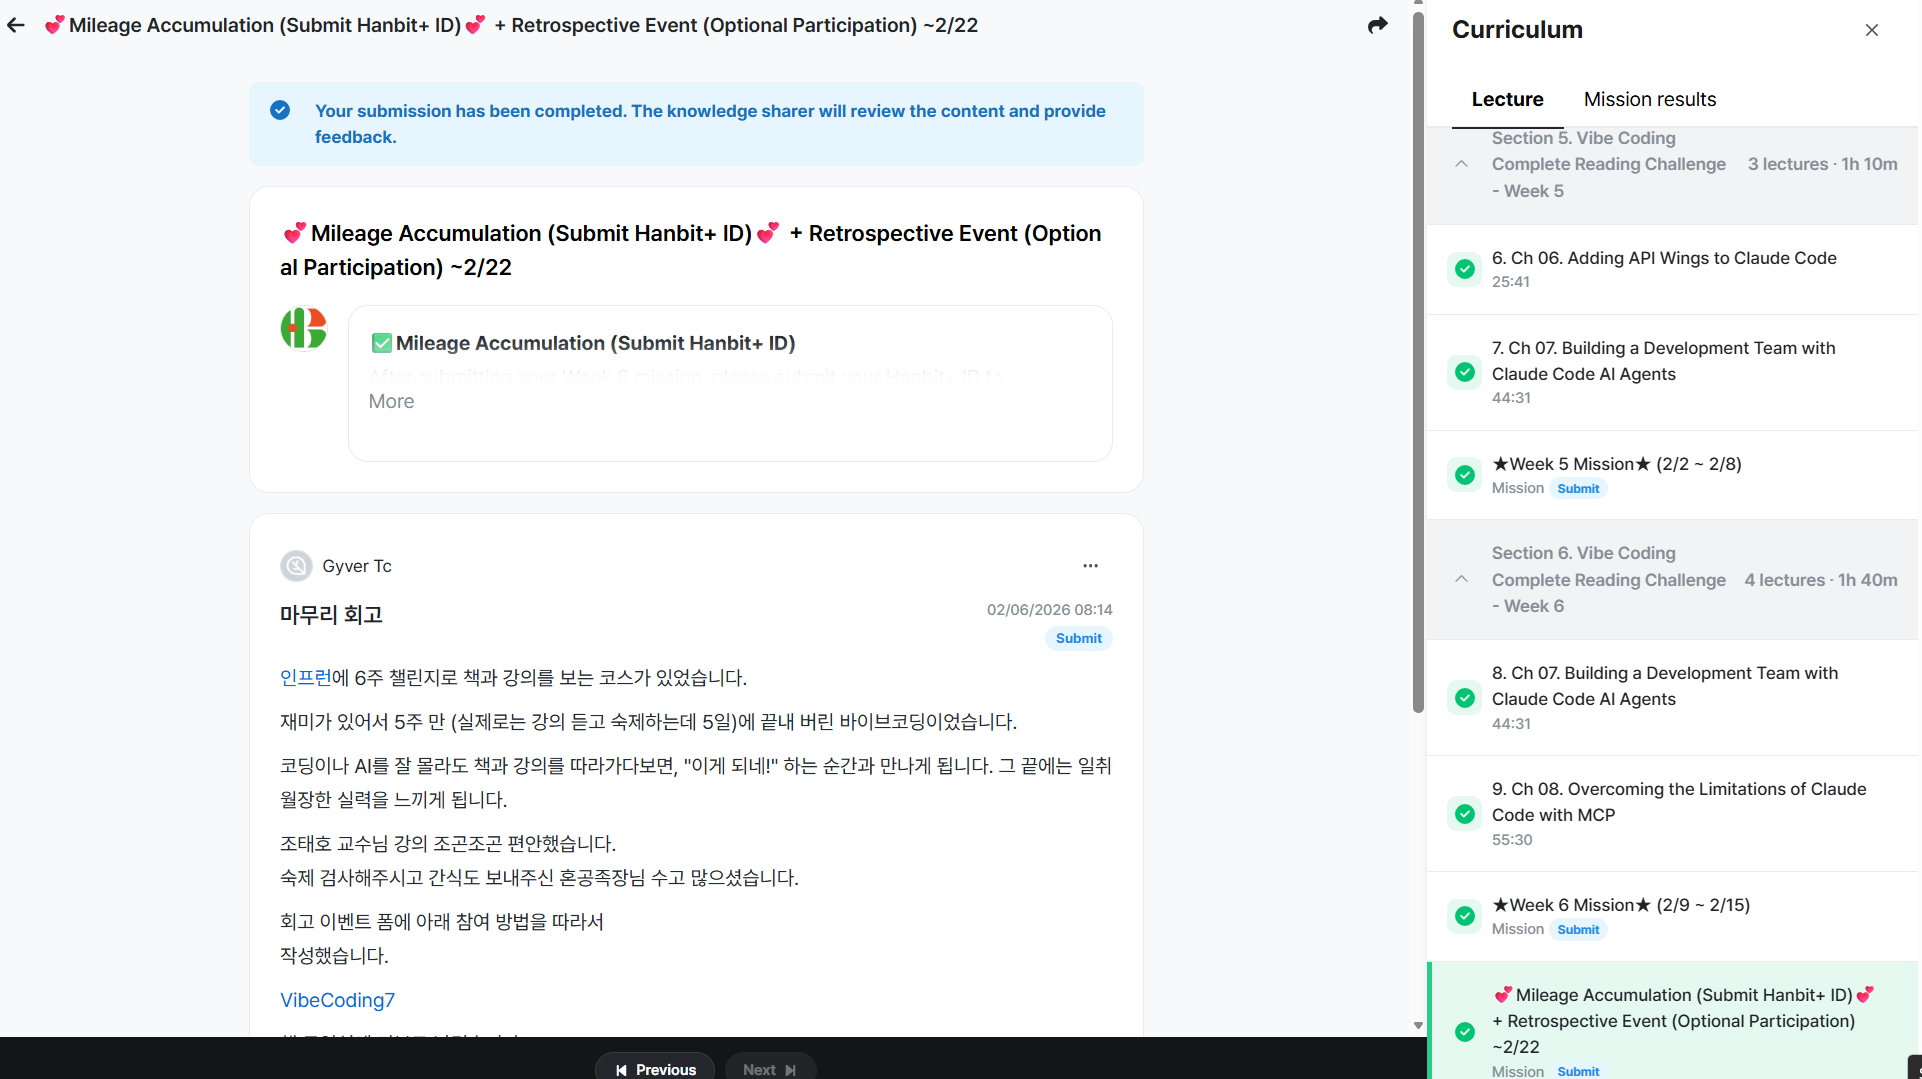The width and height of the screenshot is (1922, 1079).
Task: Click the post timestamp 02/06/2026 08:14
Action: [1049, 610]
